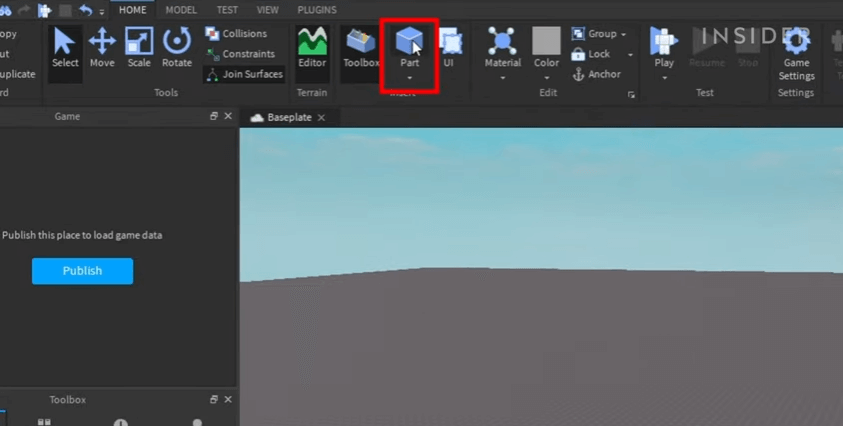The width and height of the screenshot is (843, 426).
Task: Expand the Material dropdown
Action: click(x=503, y=77)
